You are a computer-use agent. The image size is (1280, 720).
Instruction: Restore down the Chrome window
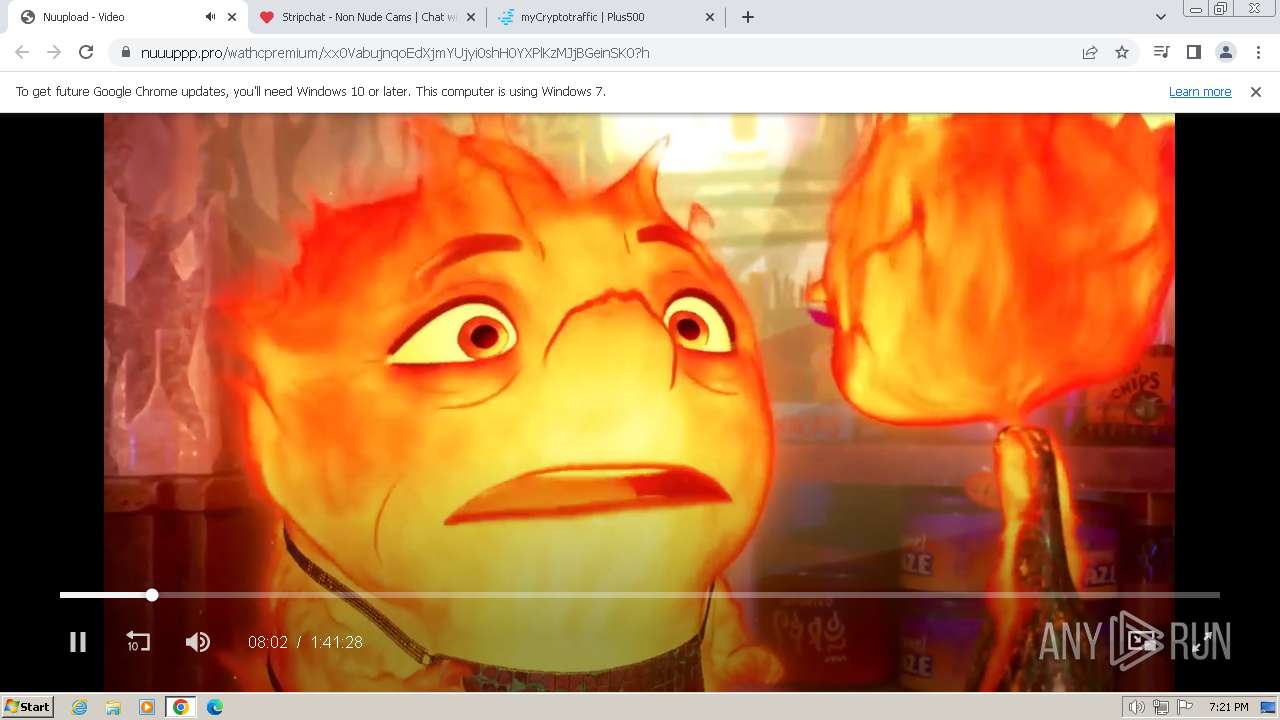tap(1221, 9)
